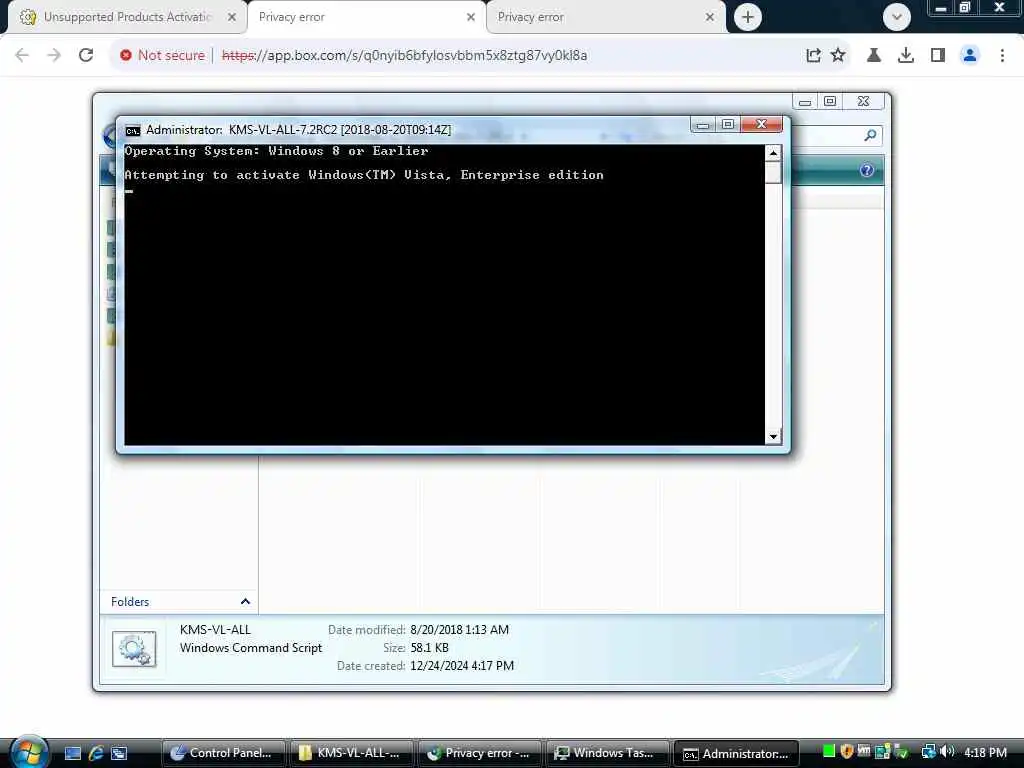This screenshot has height=768, width=1024.
Task: Switch to Control Panel taskbar button
Action: click(x=223, y=754)
